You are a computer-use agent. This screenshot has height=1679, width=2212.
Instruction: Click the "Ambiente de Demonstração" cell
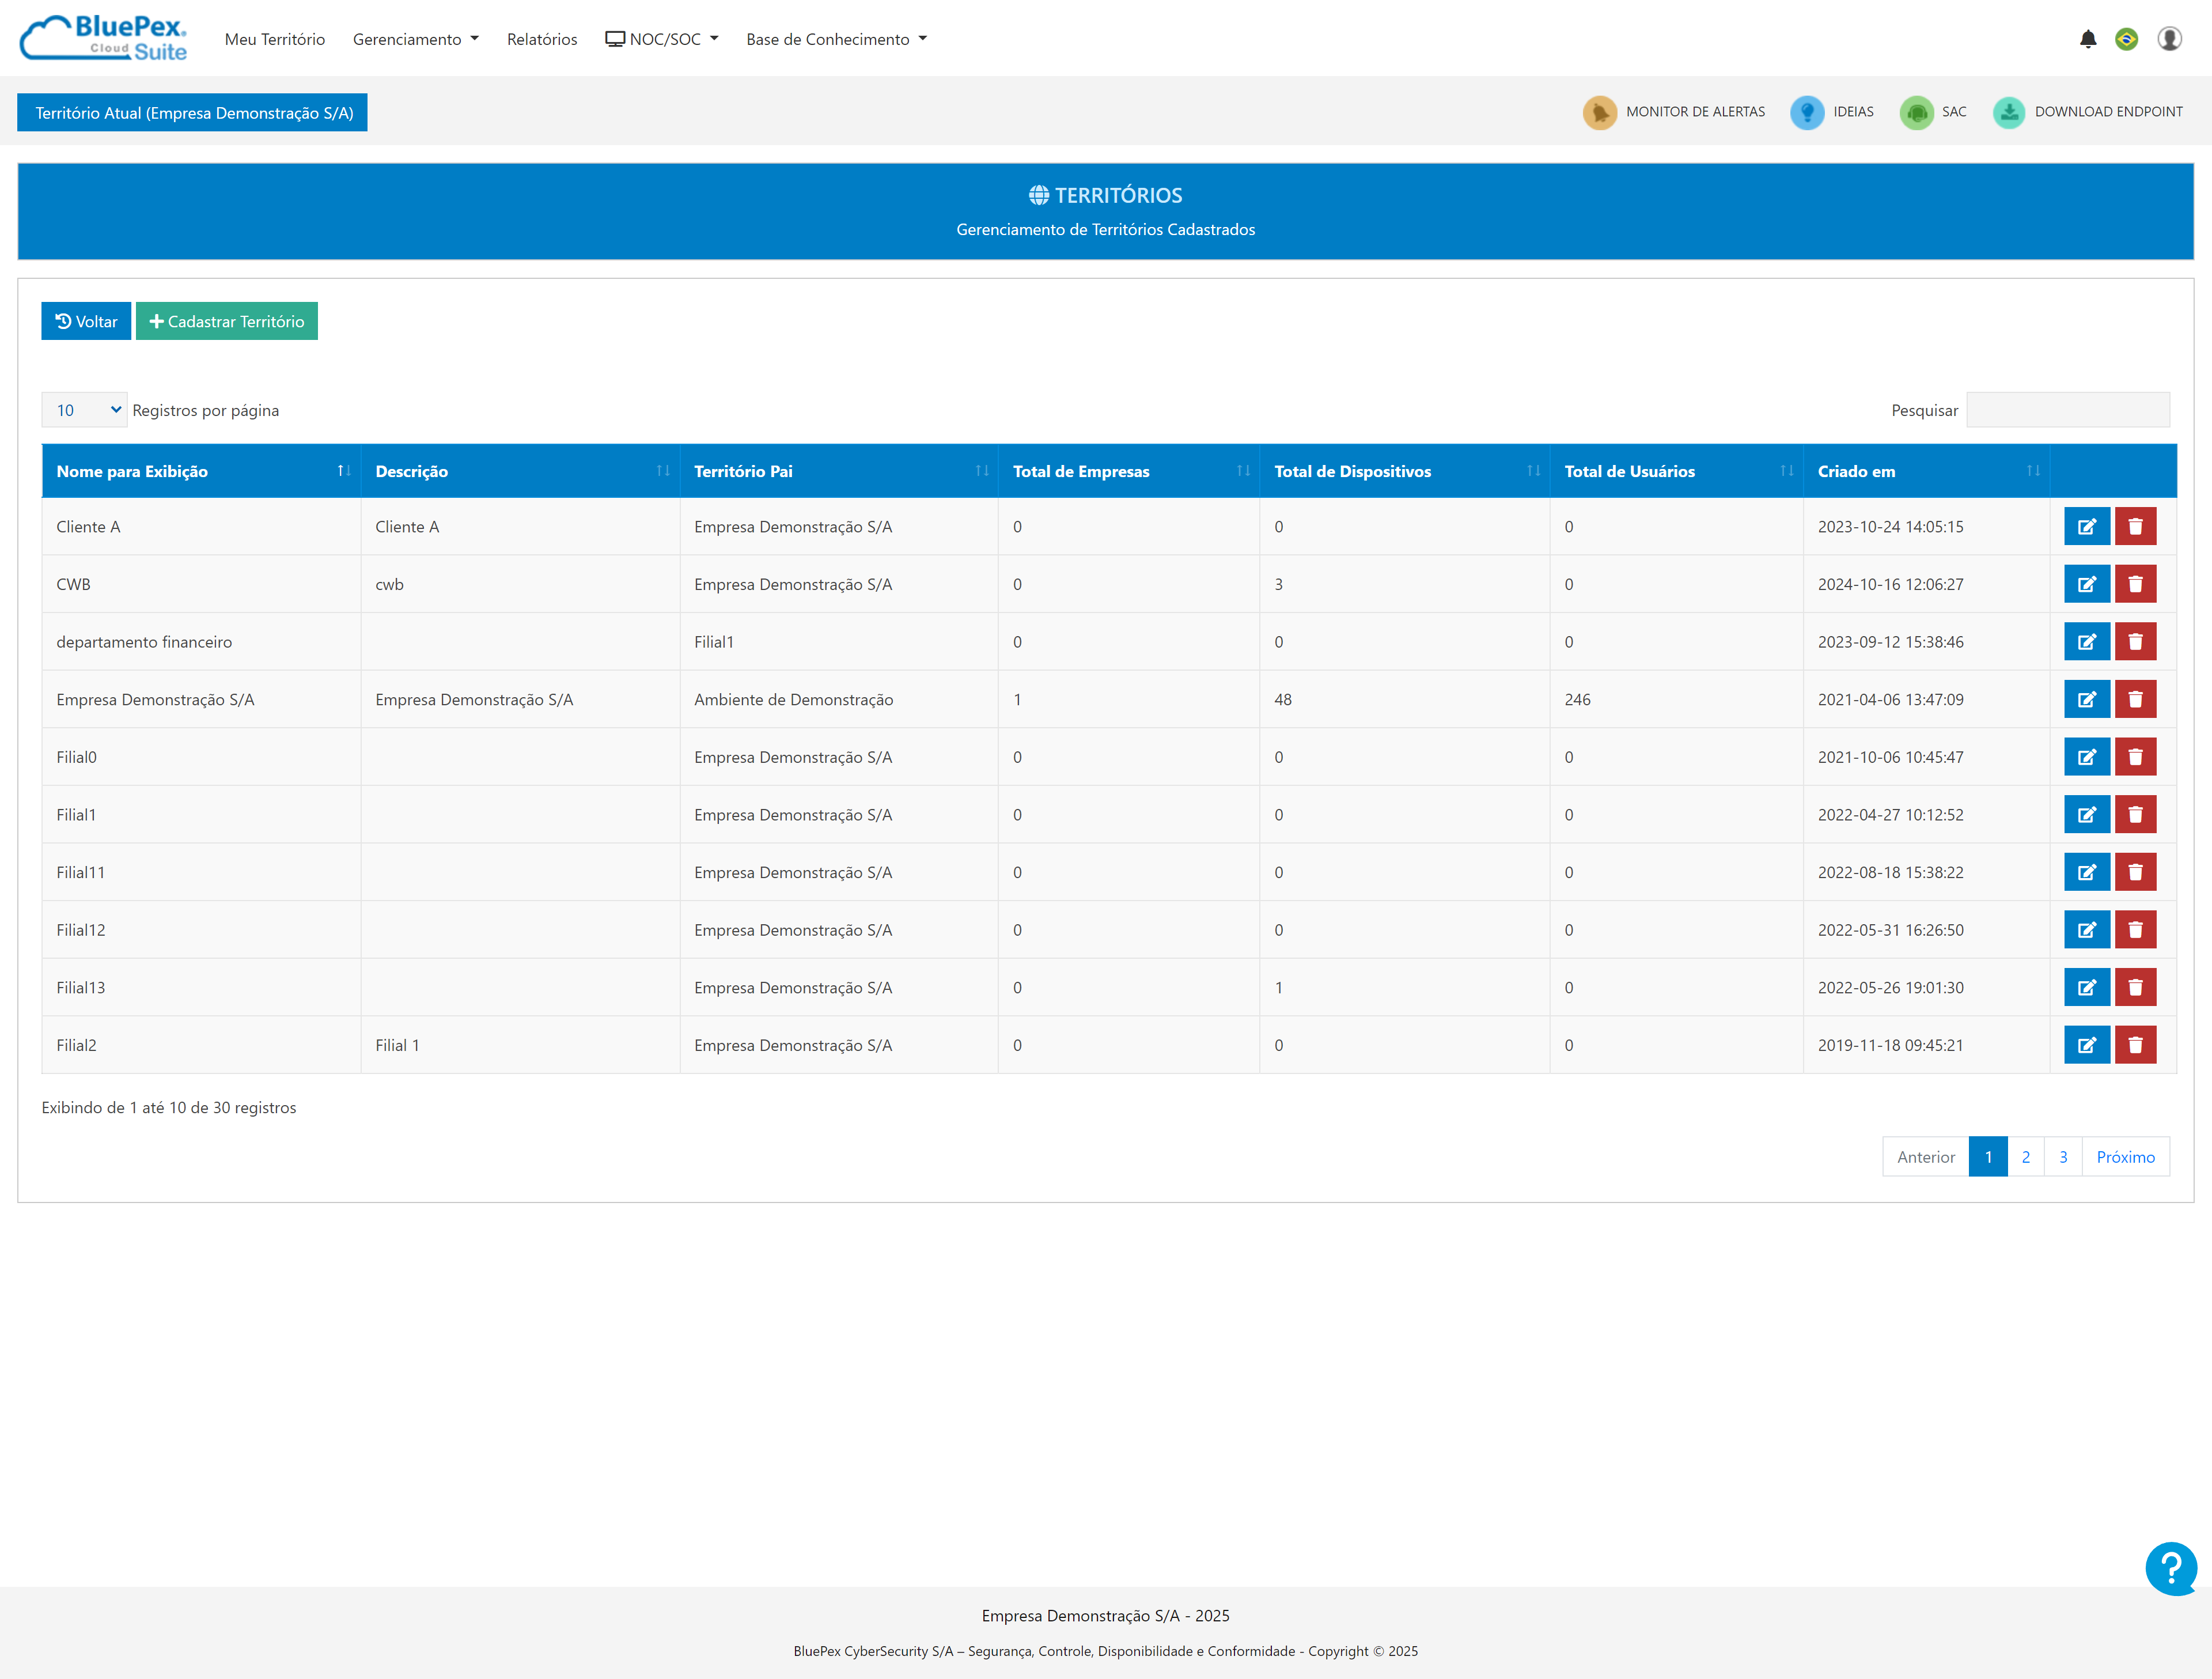(839, 699)
